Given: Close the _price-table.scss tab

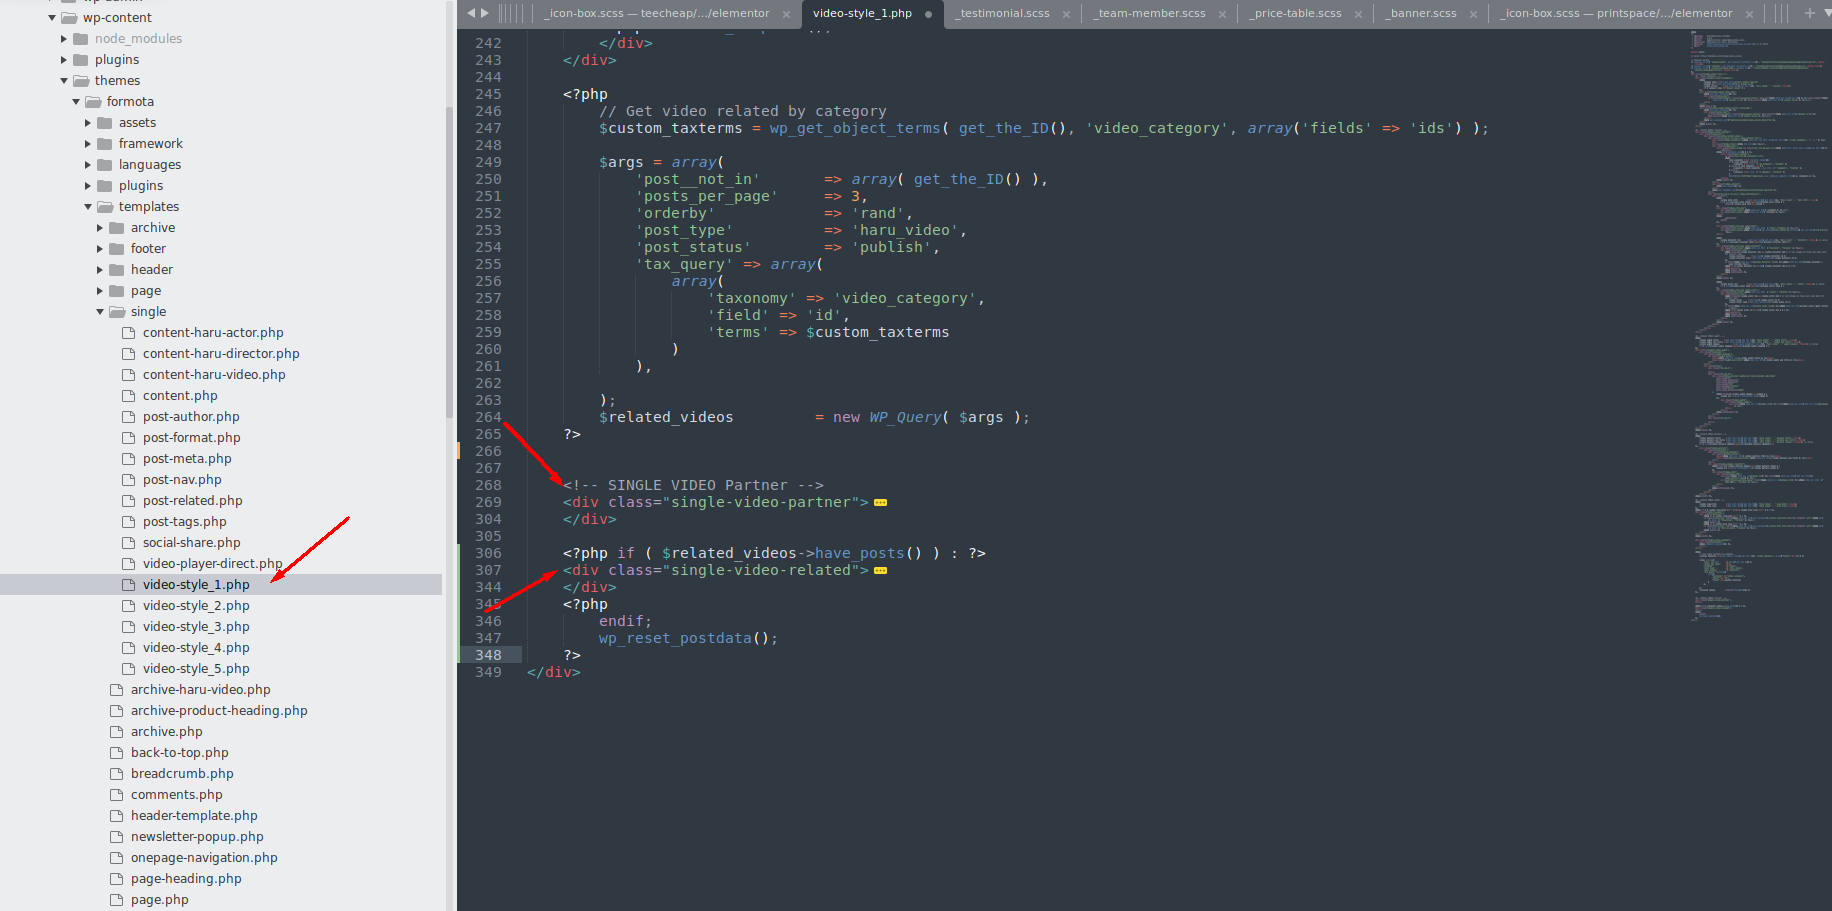Looking at the screenshot, I should [1358, 14].
